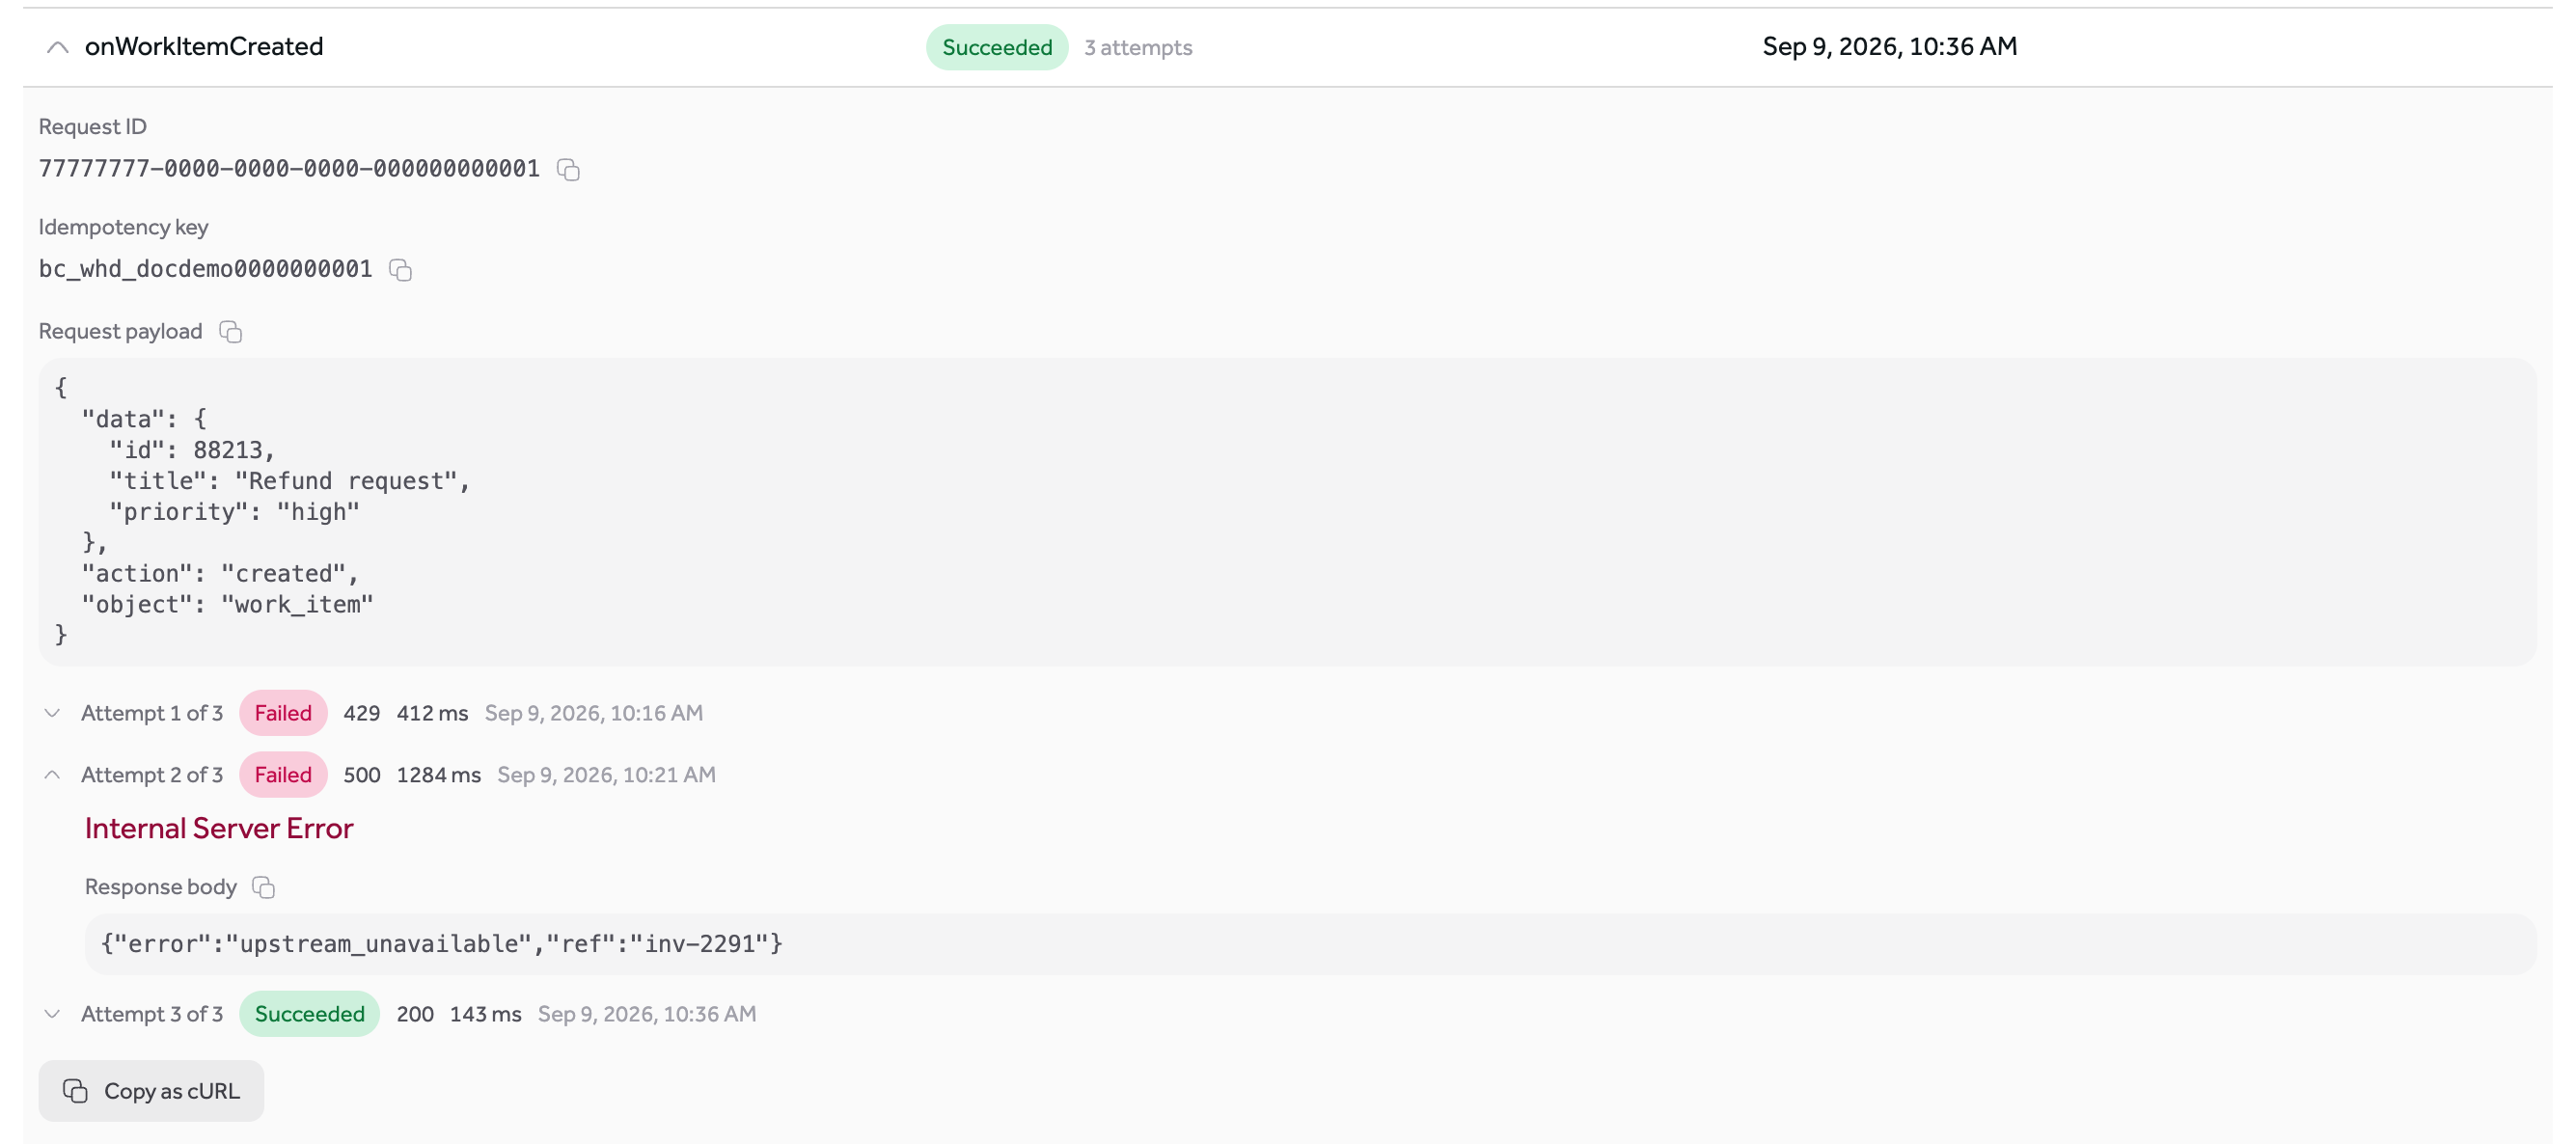Collapse Attempt 2 of 3
The image size is (2576, 1144).
coord(52,775)
